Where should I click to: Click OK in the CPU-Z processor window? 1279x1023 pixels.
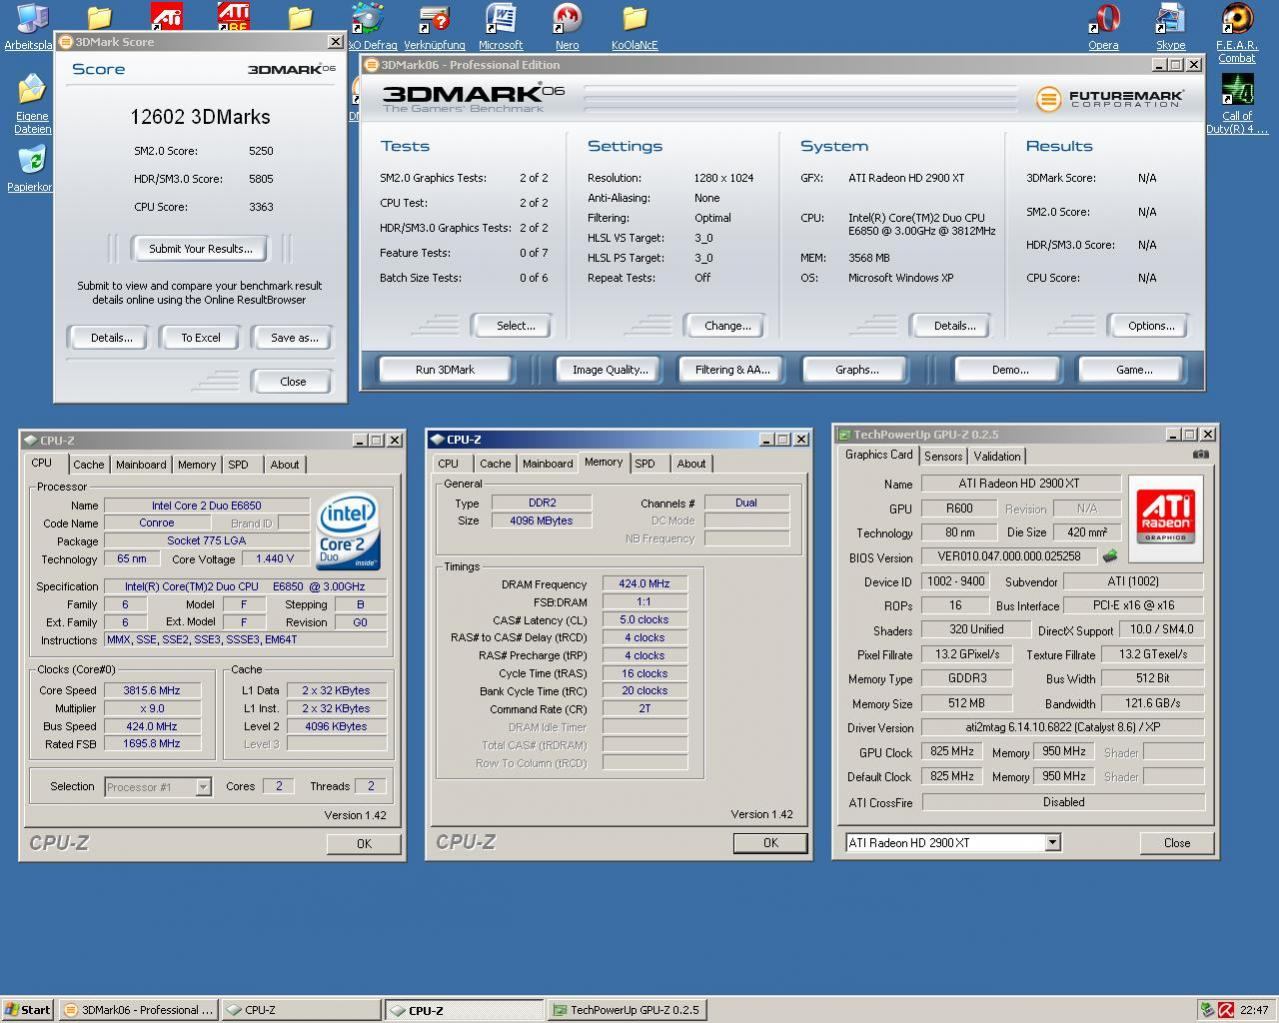point(364,844)
